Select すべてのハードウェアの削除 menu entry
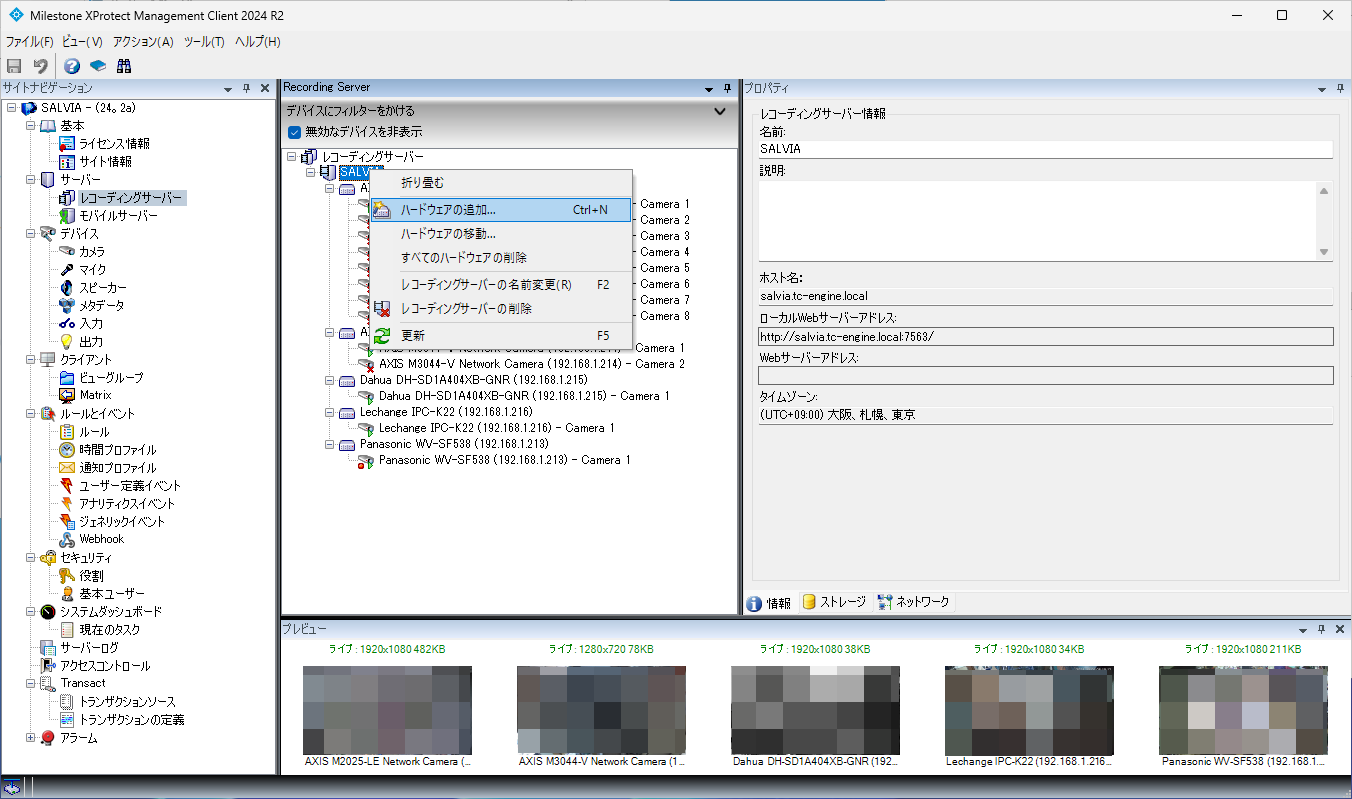 [x=501, y=258]
